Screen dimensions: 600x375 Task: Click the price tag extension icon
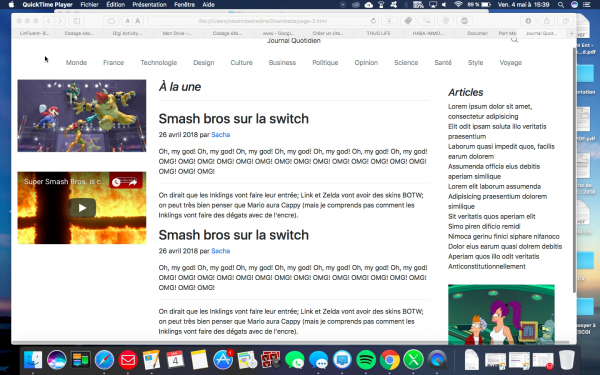click(408, 21)
